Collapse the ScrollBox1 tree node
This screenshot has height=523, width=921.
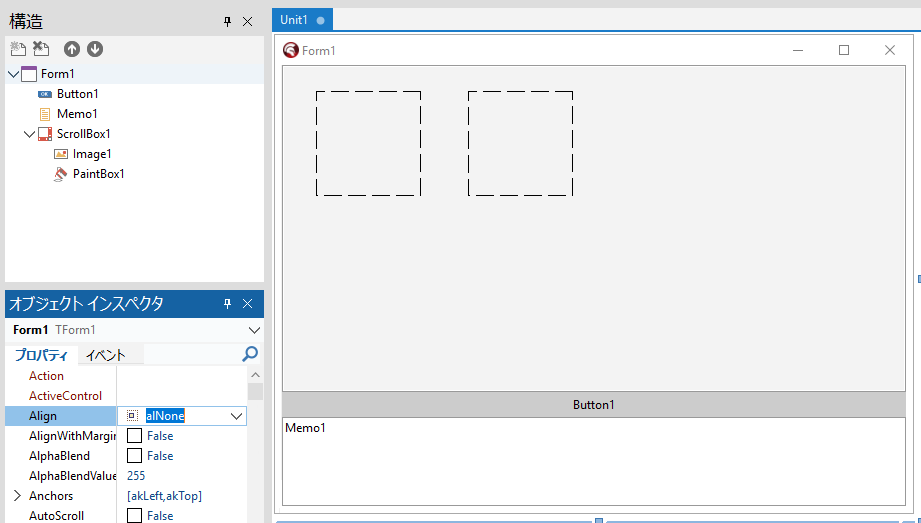pyautogui.click(x=30, y=134)
